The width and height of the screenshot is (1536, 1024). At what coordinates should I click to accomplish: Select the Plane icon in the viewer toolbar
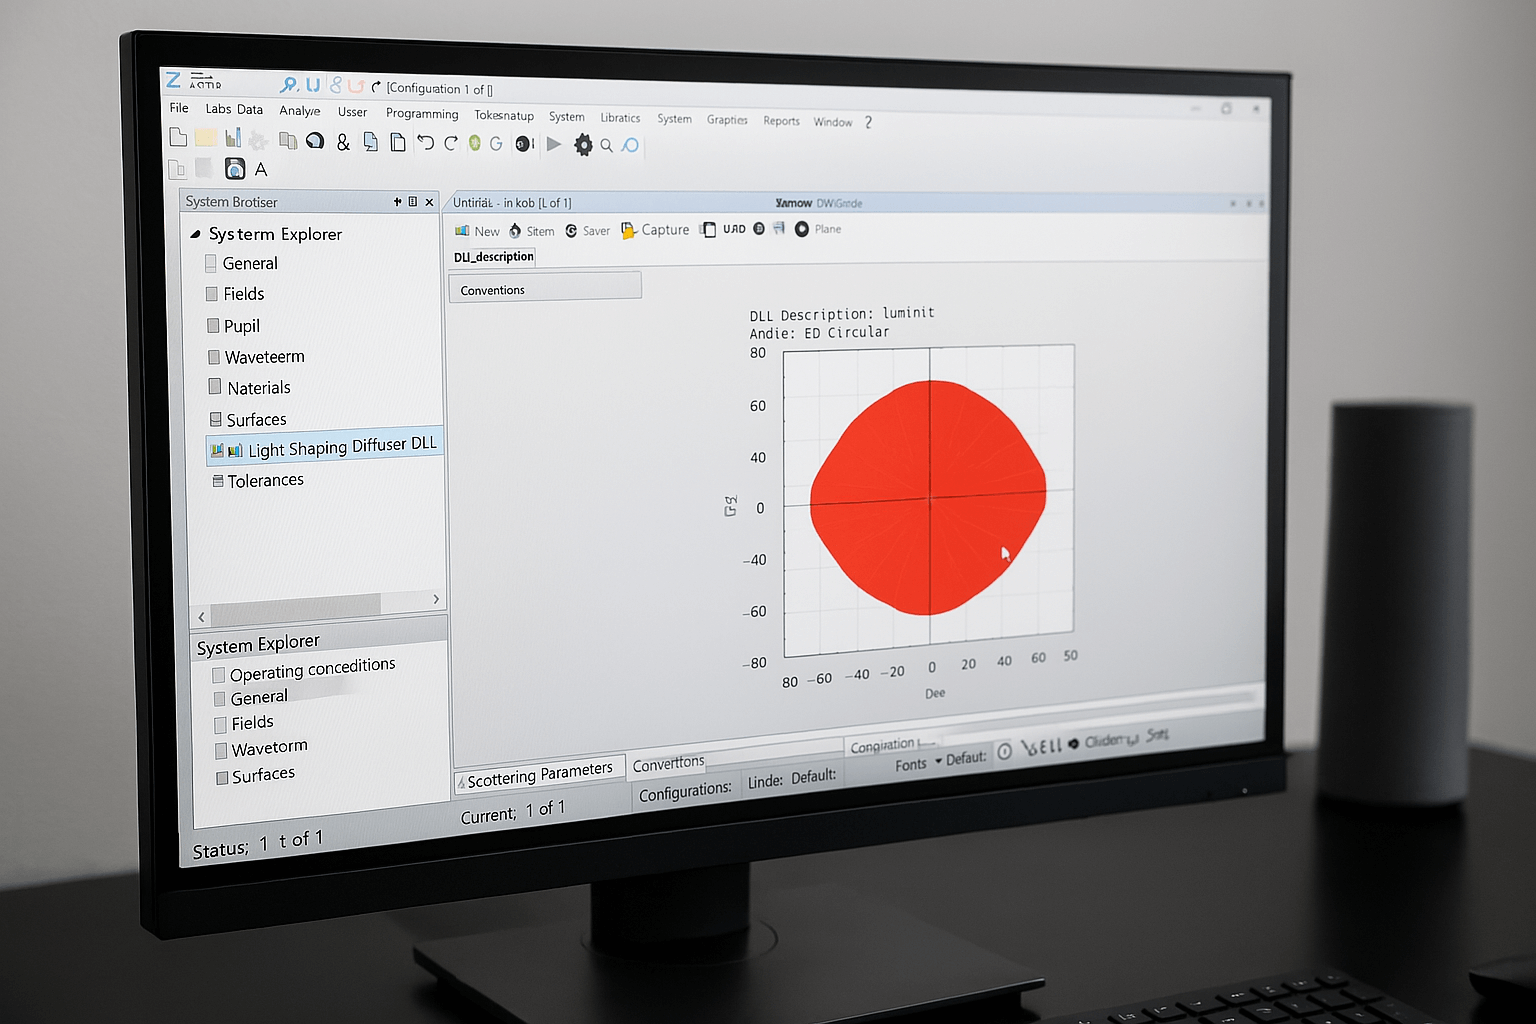tap(802, 229)
